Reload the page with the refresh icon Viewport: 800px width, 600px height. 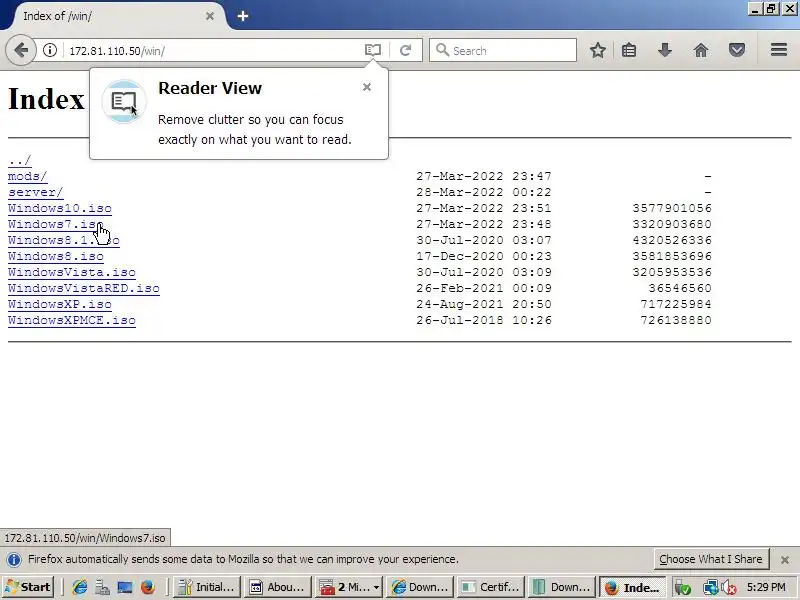(x=406, y=50)
